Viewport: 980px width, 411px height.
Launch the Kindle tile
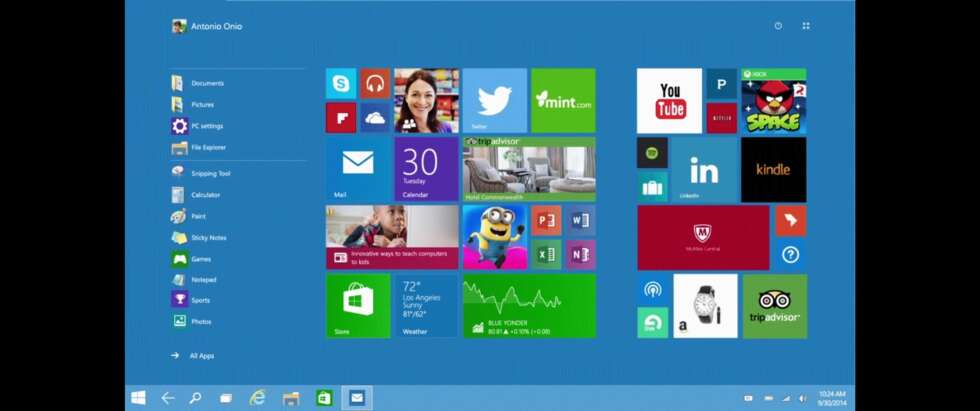[774, 169]
